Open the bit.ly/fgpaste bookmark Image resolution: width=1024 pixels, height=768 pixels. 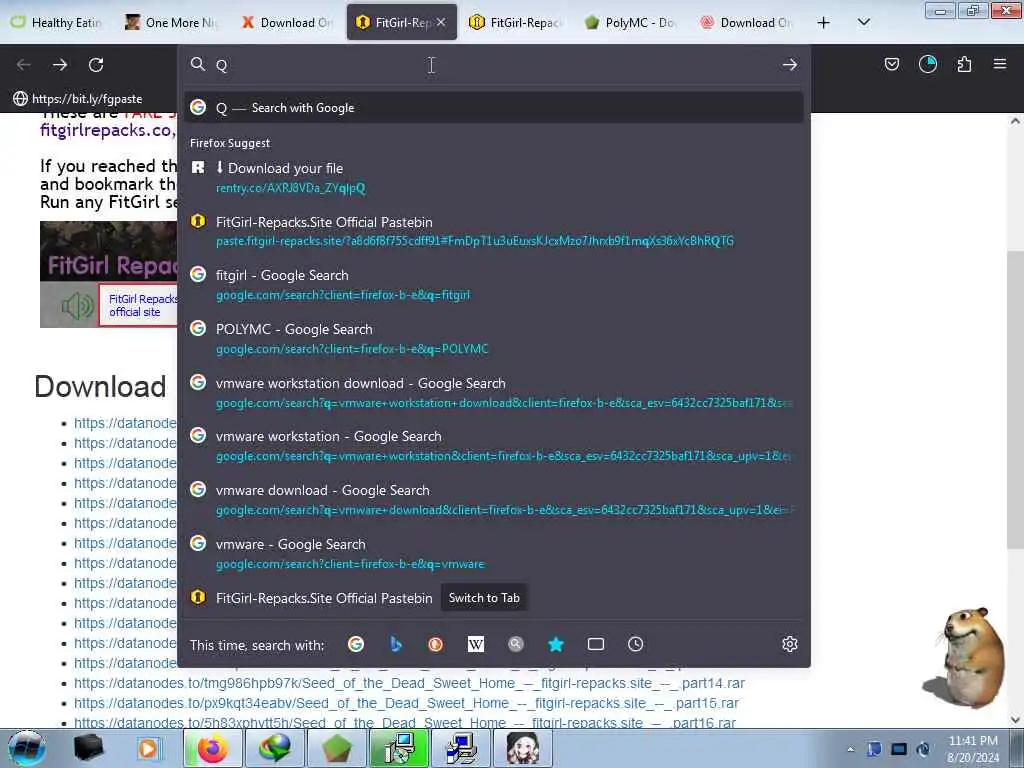coord(78,99)
